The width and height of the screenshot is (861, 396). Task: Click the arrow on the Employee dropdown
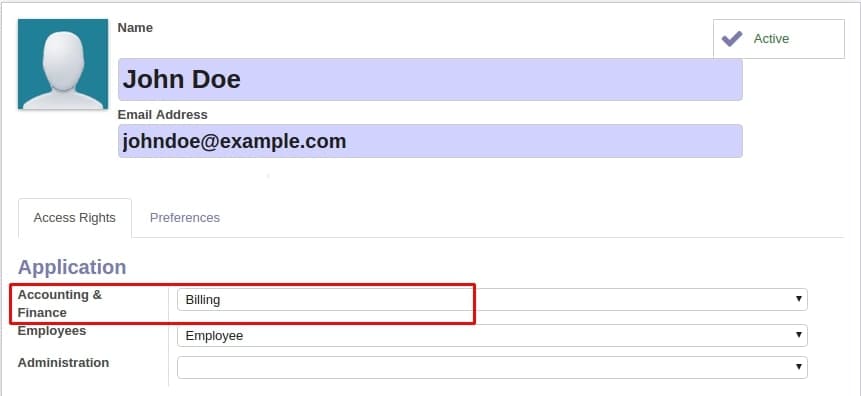click(799, 335)
